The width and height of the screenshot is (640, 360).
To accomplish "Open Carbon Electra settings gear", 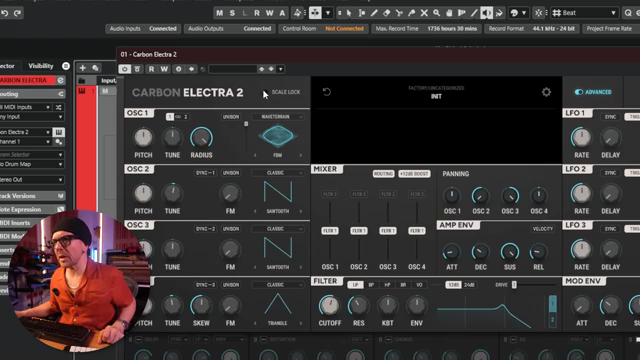I will point(546,92).
